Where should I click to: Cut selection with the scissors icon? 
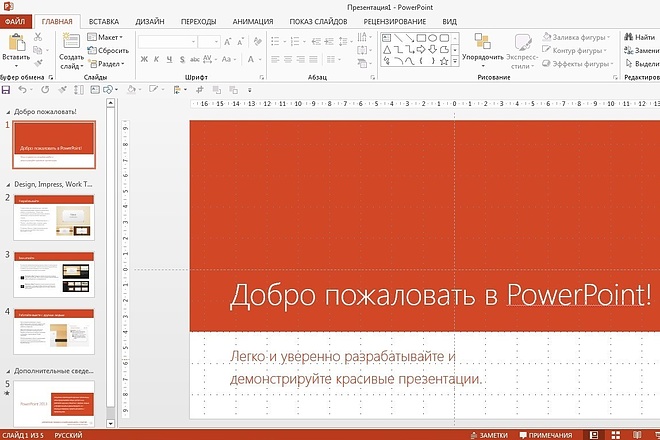coord(38,37)
